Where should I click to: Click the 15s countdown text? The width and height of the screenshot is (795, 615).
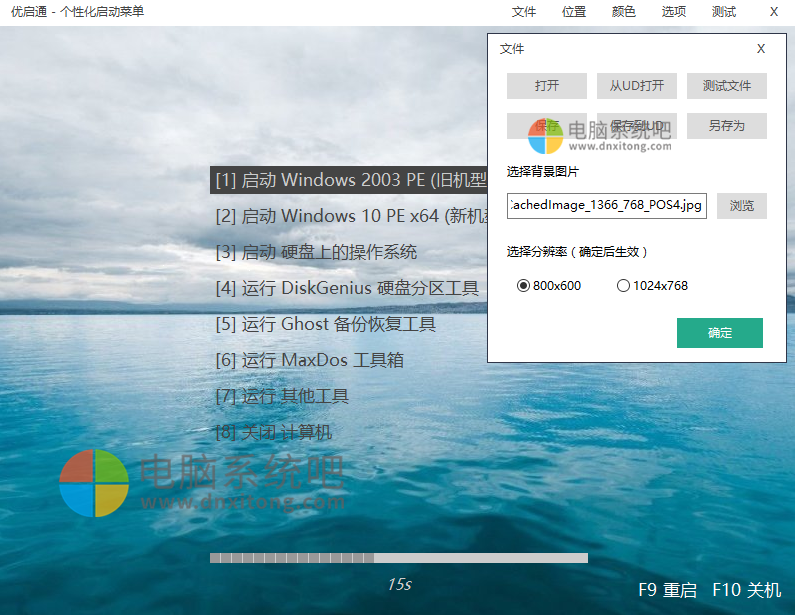point(400,584)
